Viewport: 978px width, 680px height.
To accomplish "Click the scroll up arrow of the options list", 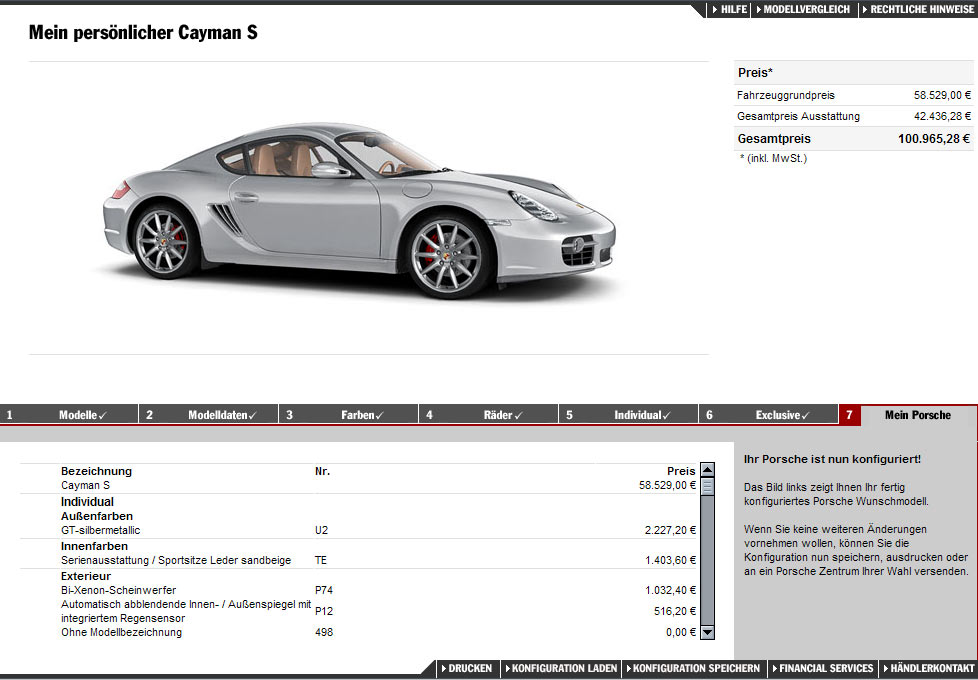I will pos(707,470).
